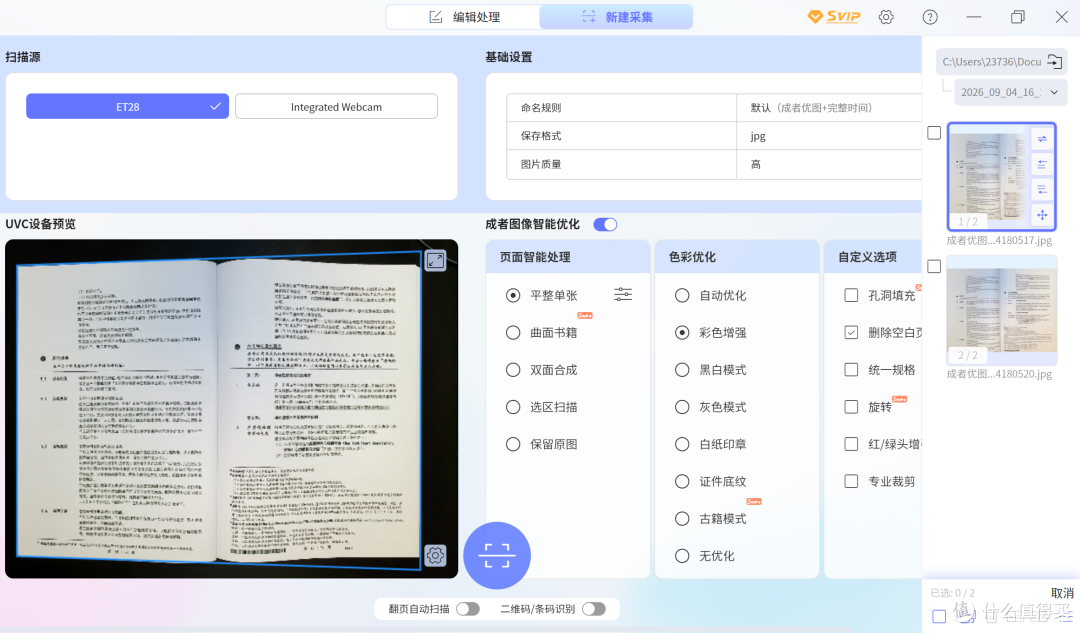1080x633 pixels.
Task: Open application settings gear in title bar
Action: [x=886, y=17]
